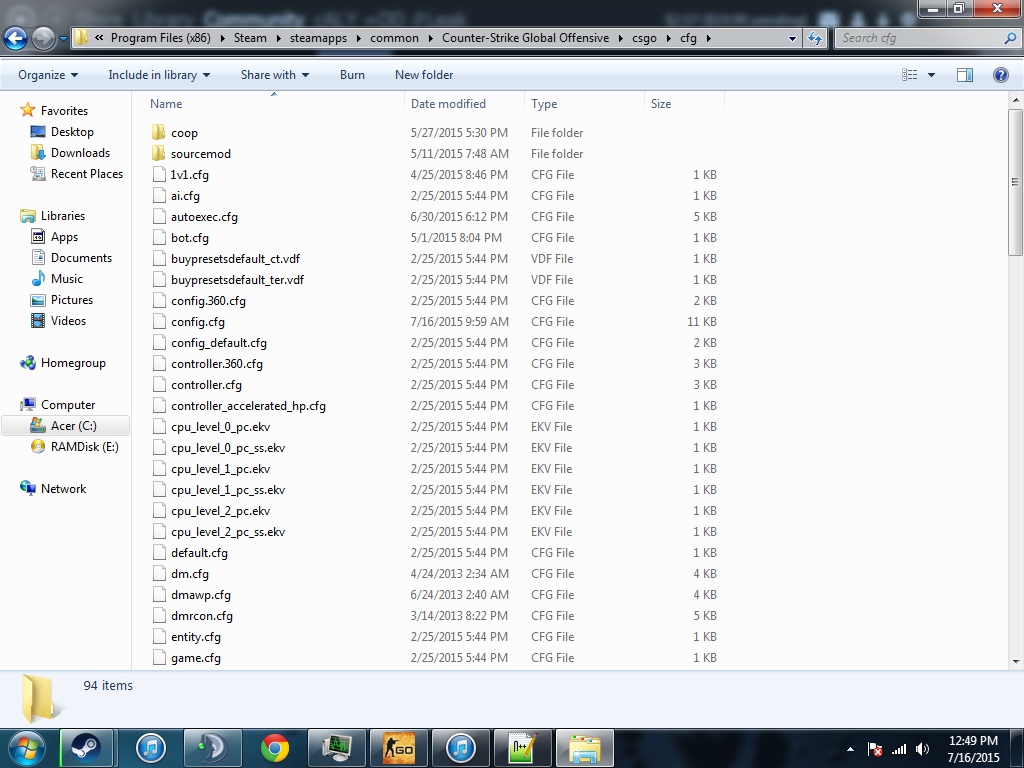Select the config.cfg file icon
The height and width of the screenshot is (768, 1024).
click(x=159, y=321)
